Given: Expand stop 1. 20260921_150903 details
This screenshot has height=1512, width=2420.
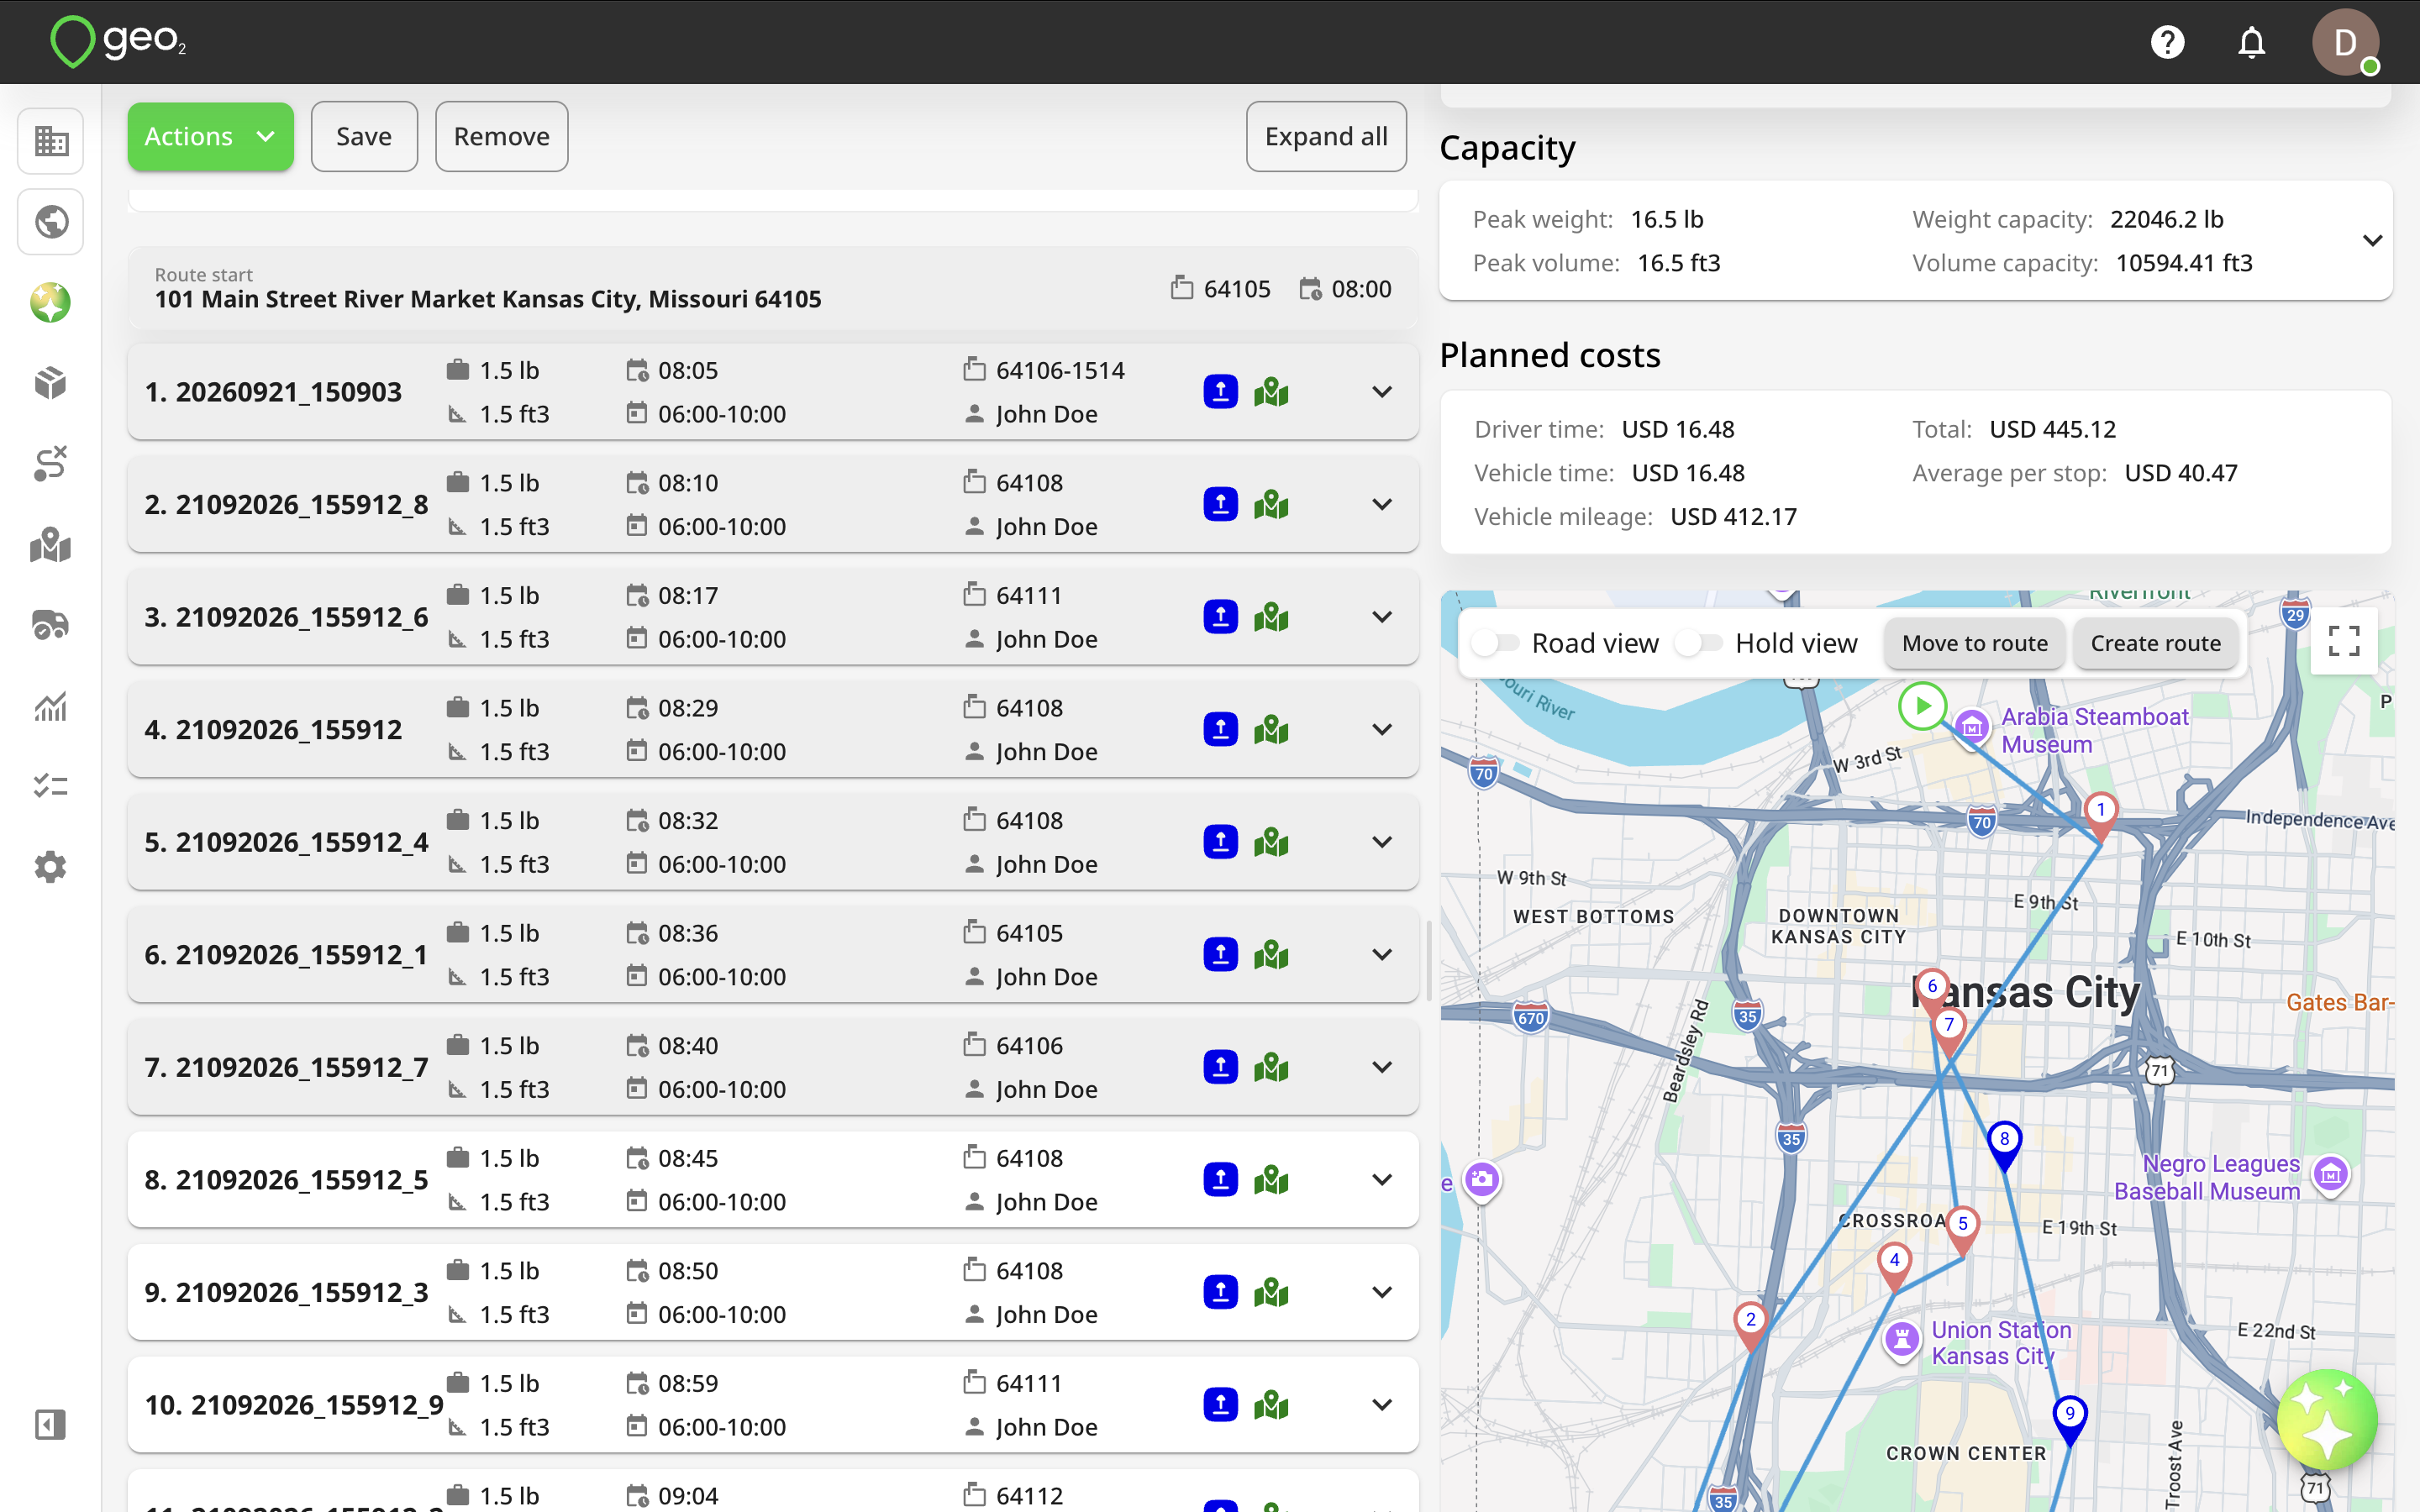Looking at the screenshot, I should tap(1382, 392).
